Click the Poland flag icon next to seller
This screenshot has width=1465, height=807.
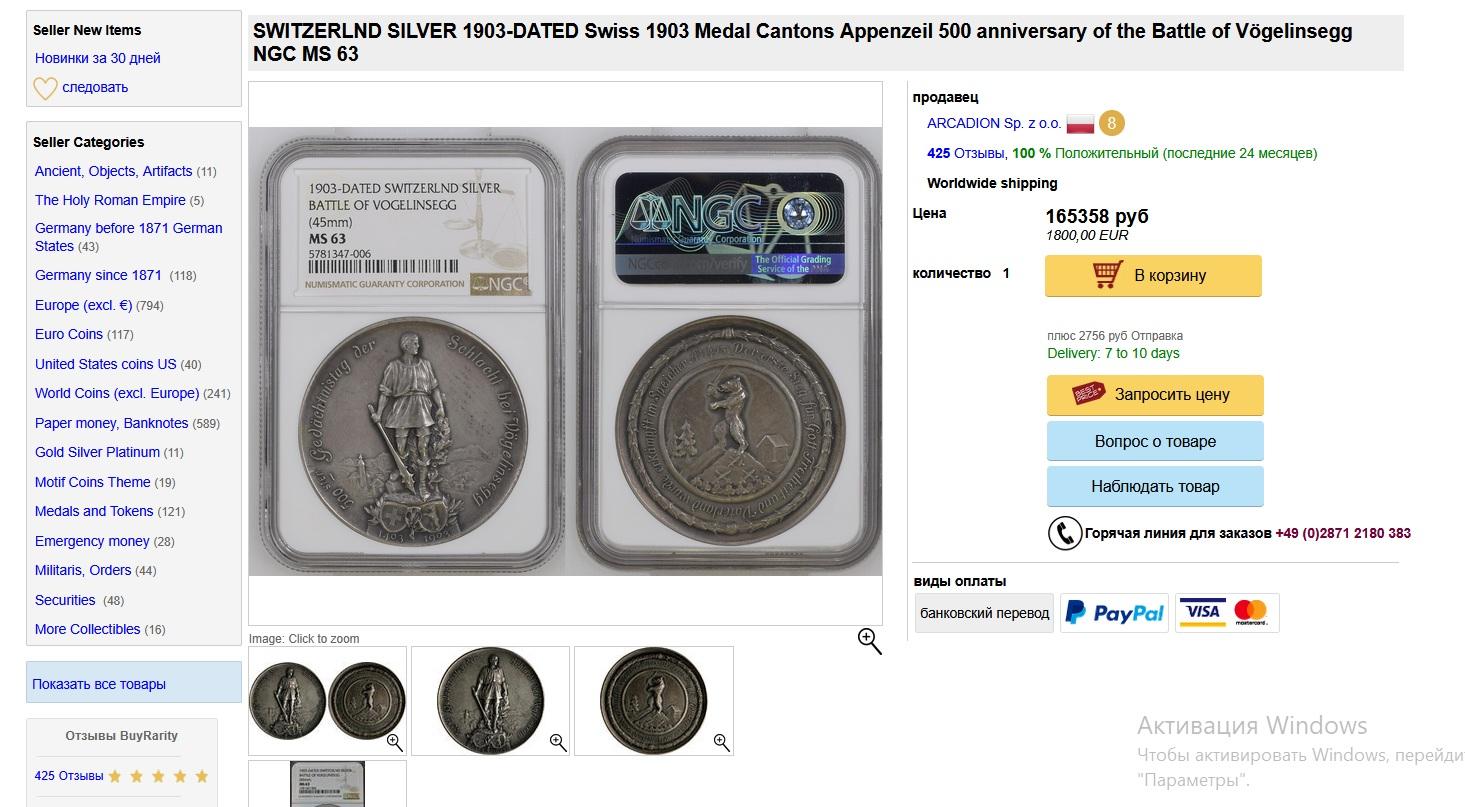click(1080, 124)
